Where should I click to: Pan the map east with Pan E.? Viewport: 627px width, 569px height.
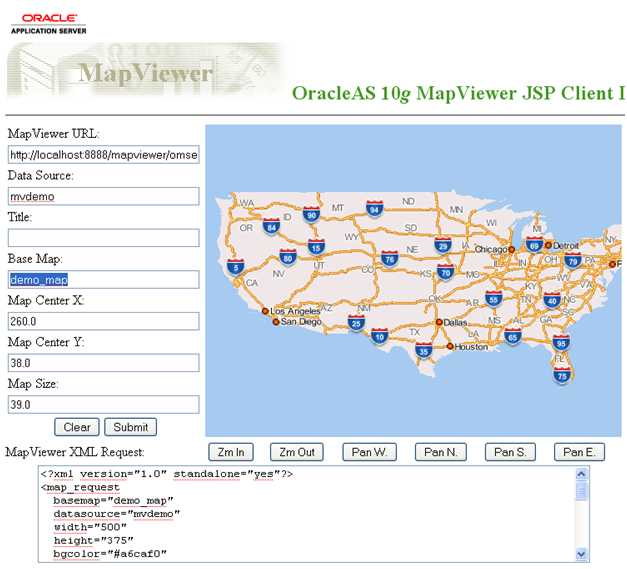(x=579, y=452)
